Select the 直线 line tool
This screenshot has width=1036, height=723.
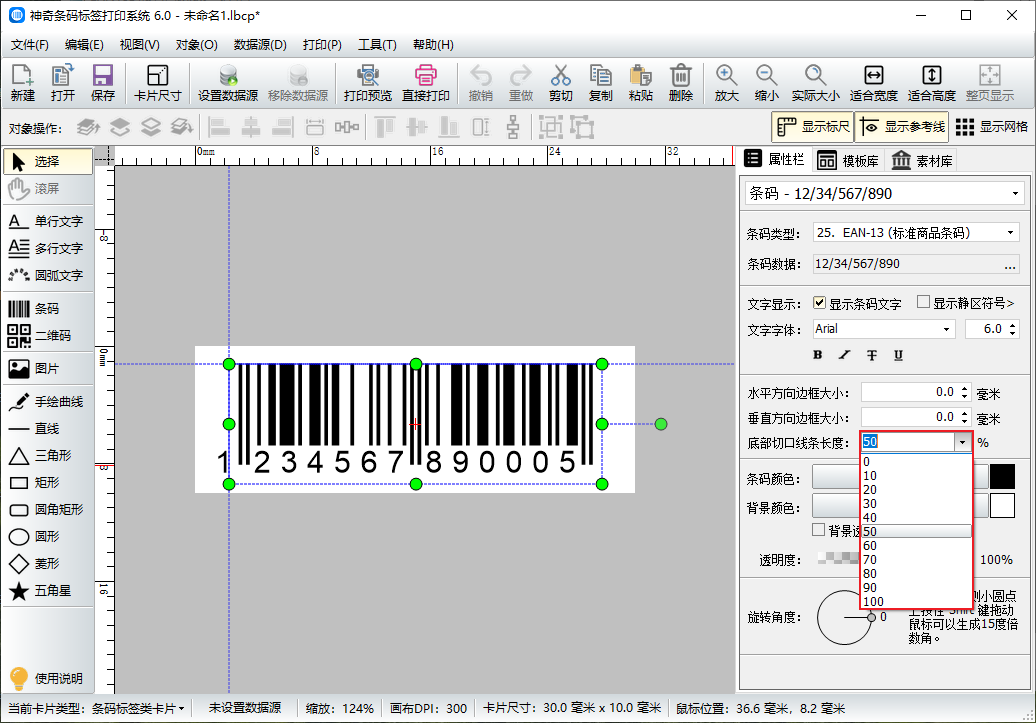(x=48, y=429)
